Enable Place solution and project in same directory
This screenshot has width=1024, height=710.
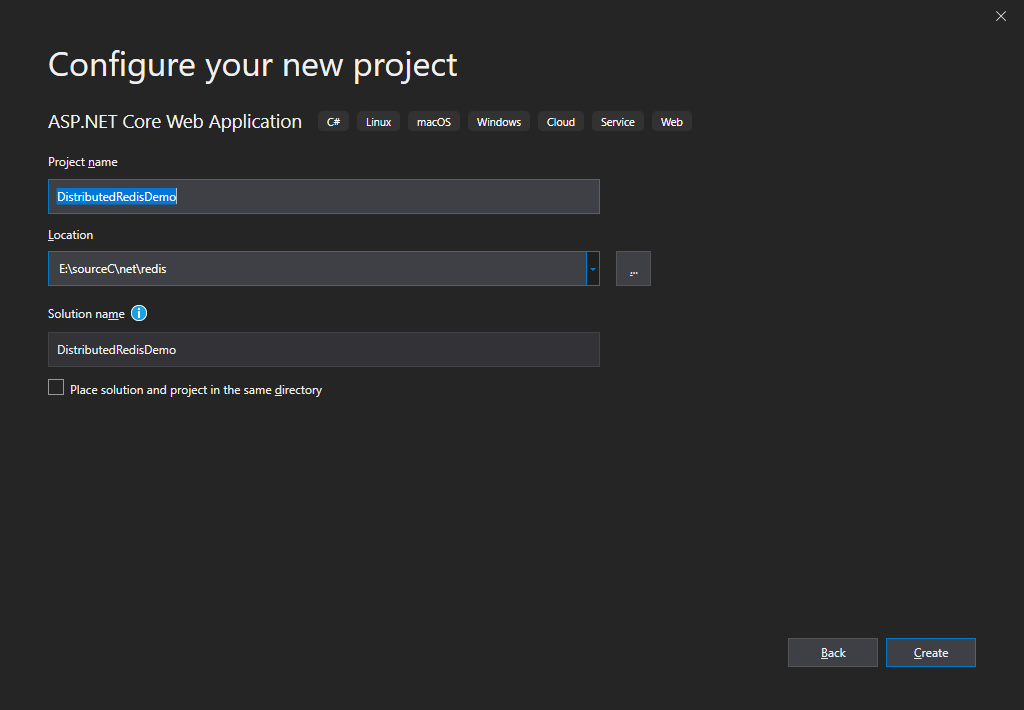(x=56, y=388)
